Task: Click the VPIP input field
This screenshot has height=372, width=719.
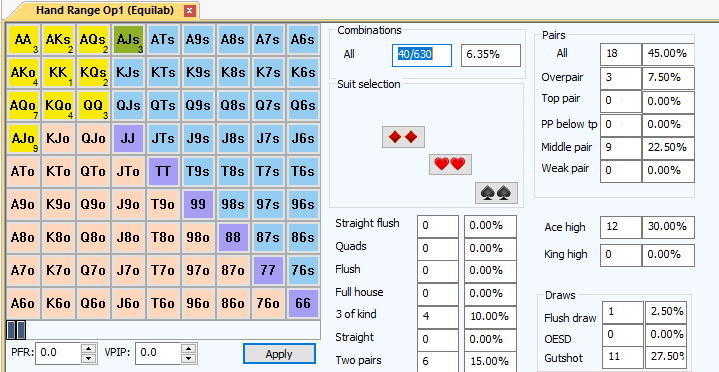Action: (x=158, y=353)
